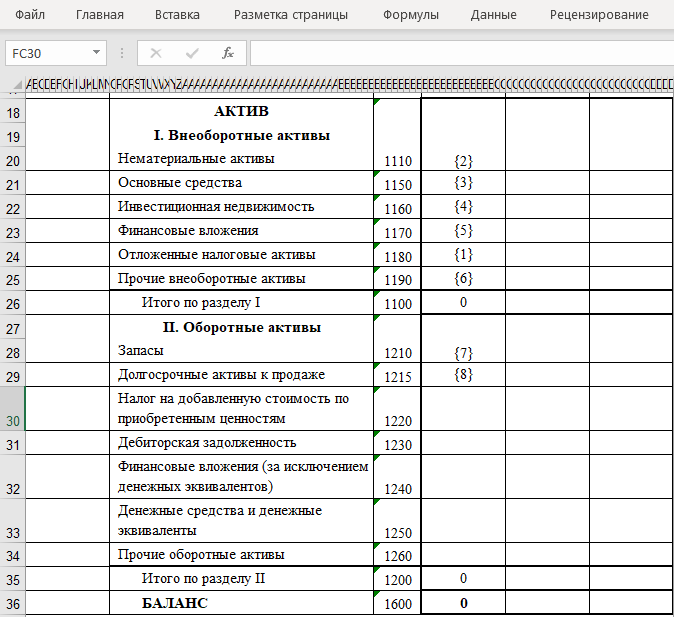674x617 pixels.
Task: Select the cell with code 1600
Action: 397,603
